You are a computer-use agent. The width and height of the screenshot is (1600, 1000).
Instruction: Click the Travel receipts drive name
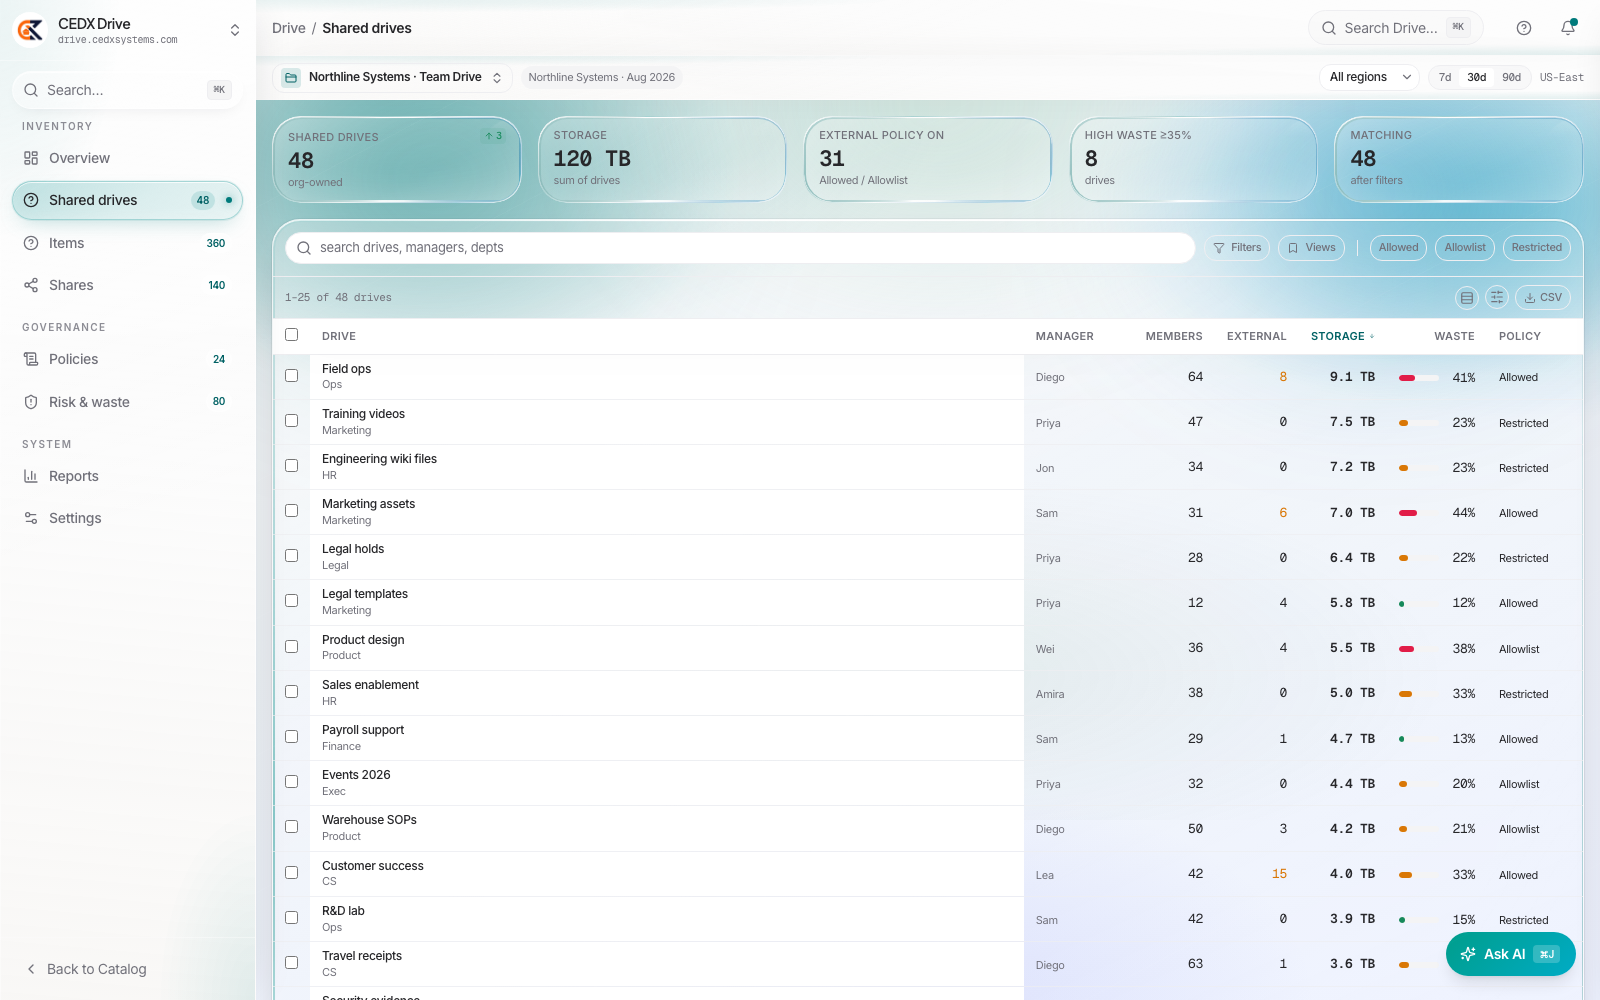[362, 956]
